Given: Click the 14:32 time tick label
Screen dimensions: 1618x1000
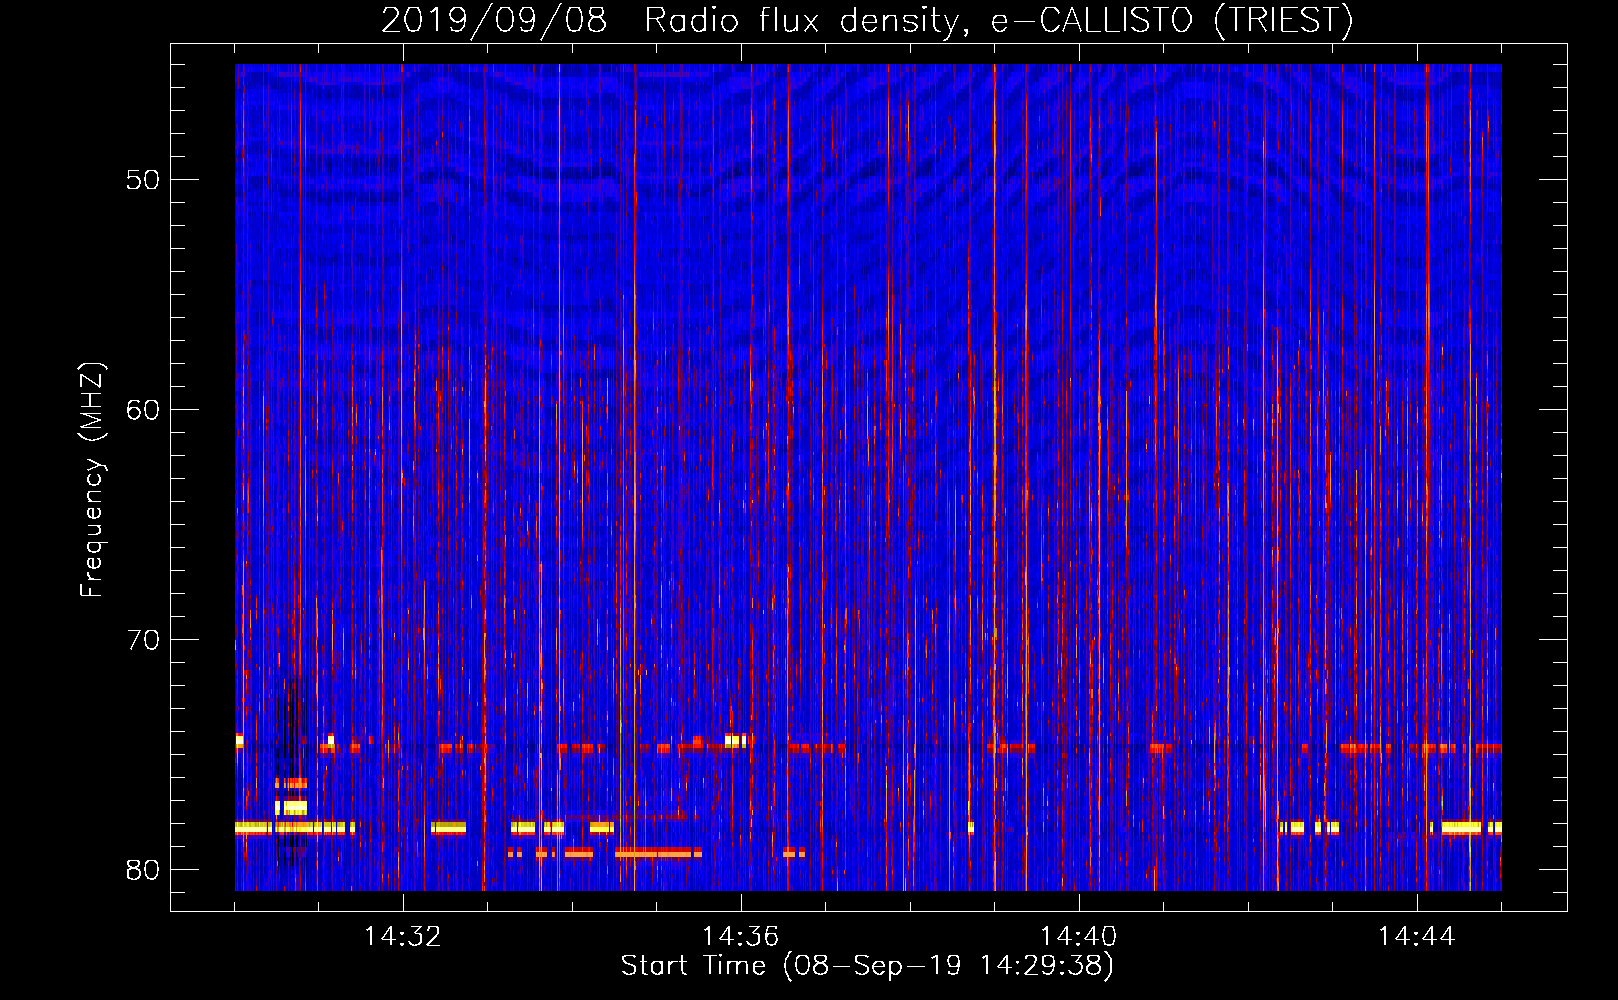Looking at the screenshot, I should click(x=403, y=937).
